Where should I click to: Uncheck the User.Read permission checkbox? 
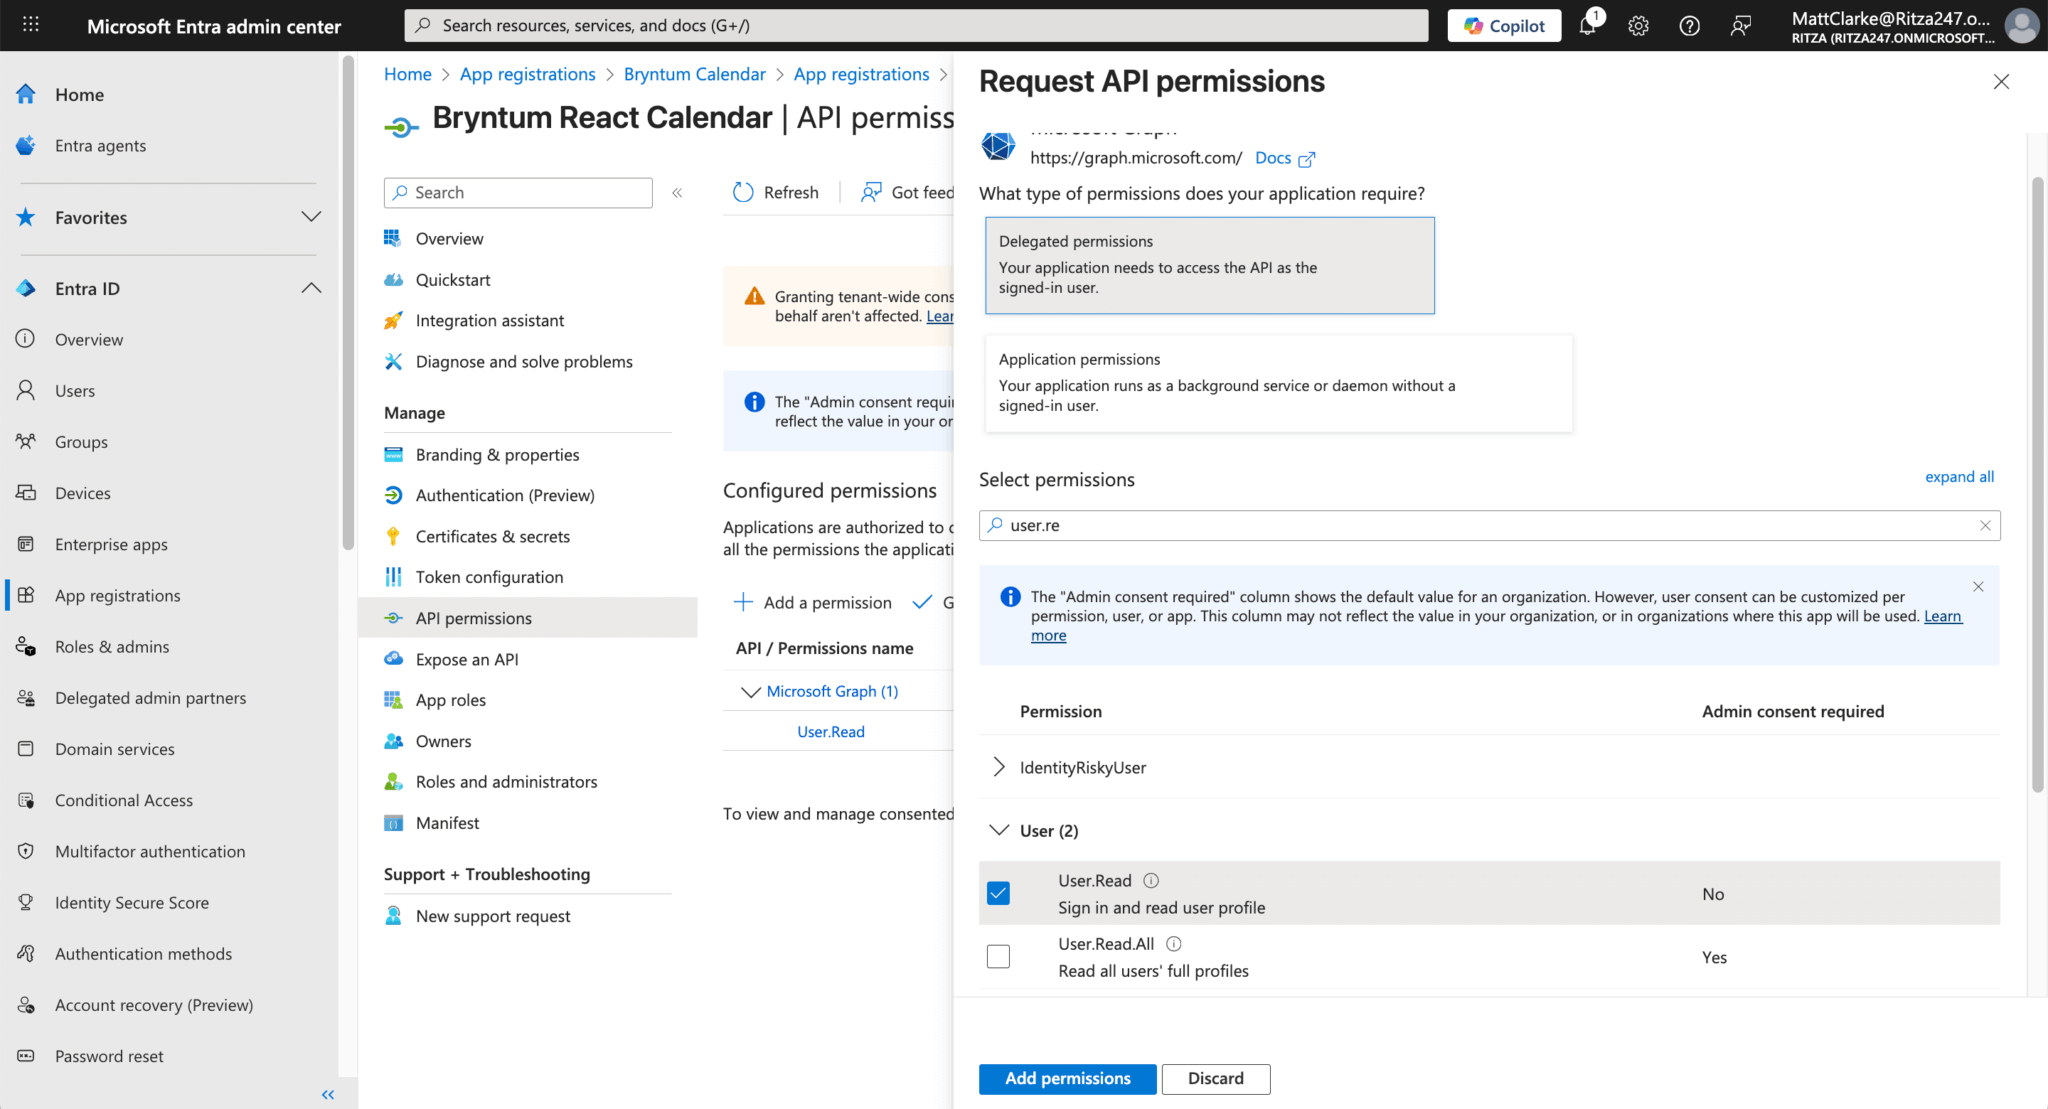coord(998,893)
